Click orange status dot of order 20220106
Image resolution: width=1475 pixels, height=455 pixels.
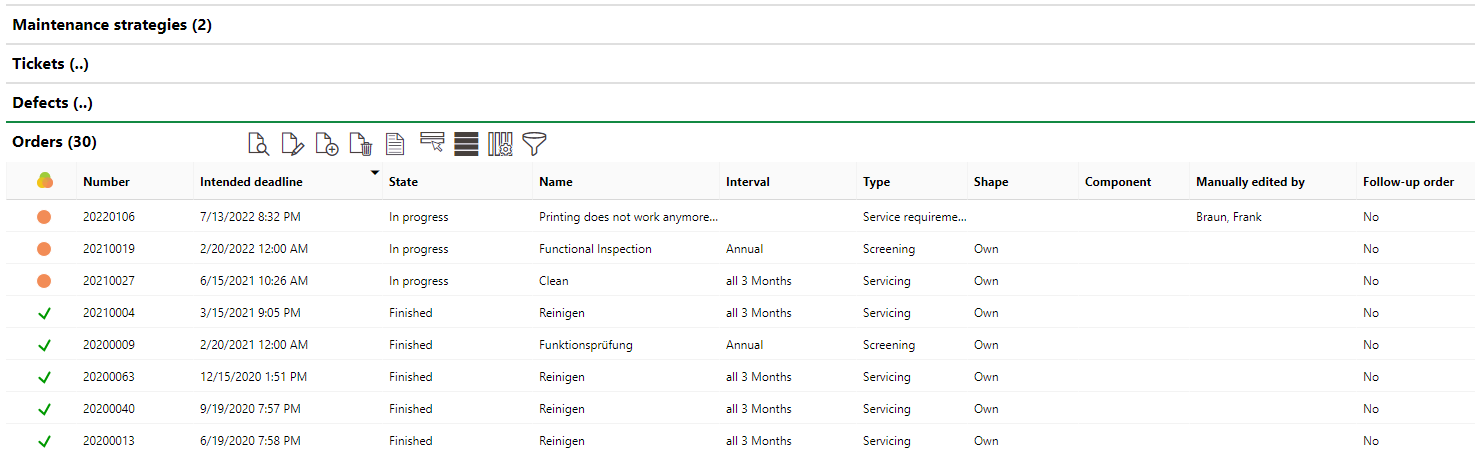[x=44, y=217]
